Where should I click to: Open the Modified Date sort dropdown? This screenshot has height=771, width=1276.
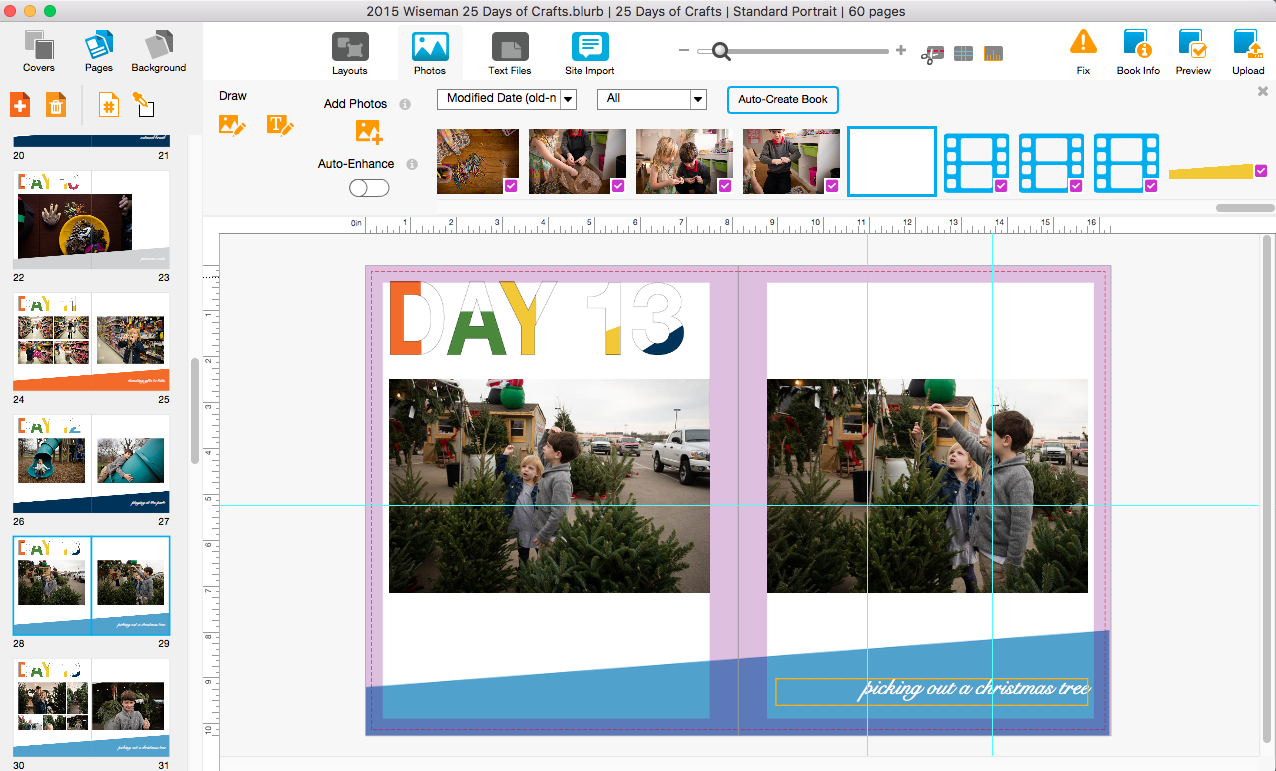pos(507,99)
